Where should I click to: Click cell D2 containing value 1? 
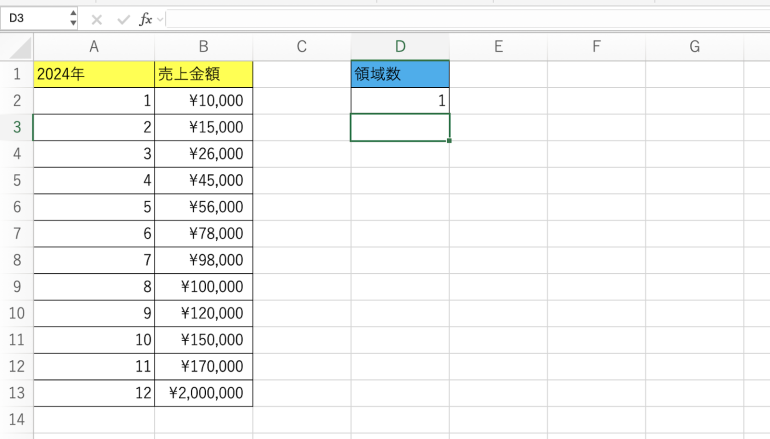(400, 101)
